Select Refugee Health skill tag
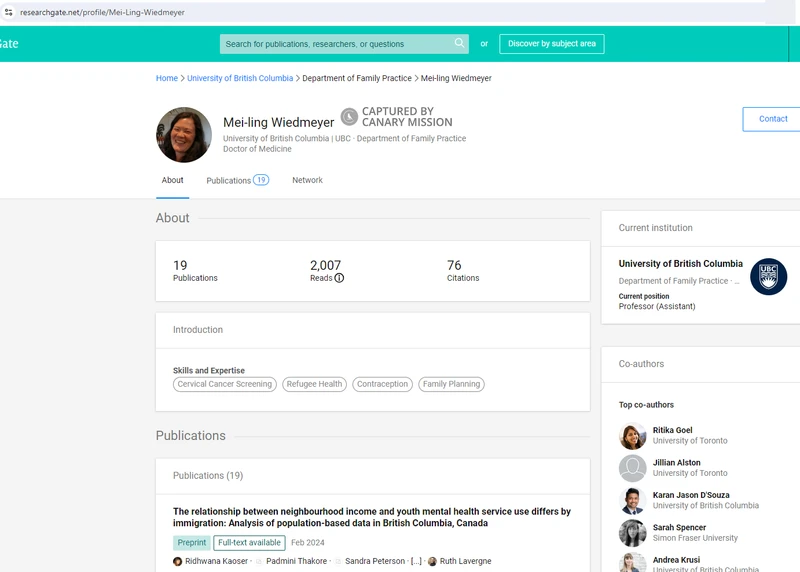The width and height of the screenshot is (800, 572). tap(314, 384)
